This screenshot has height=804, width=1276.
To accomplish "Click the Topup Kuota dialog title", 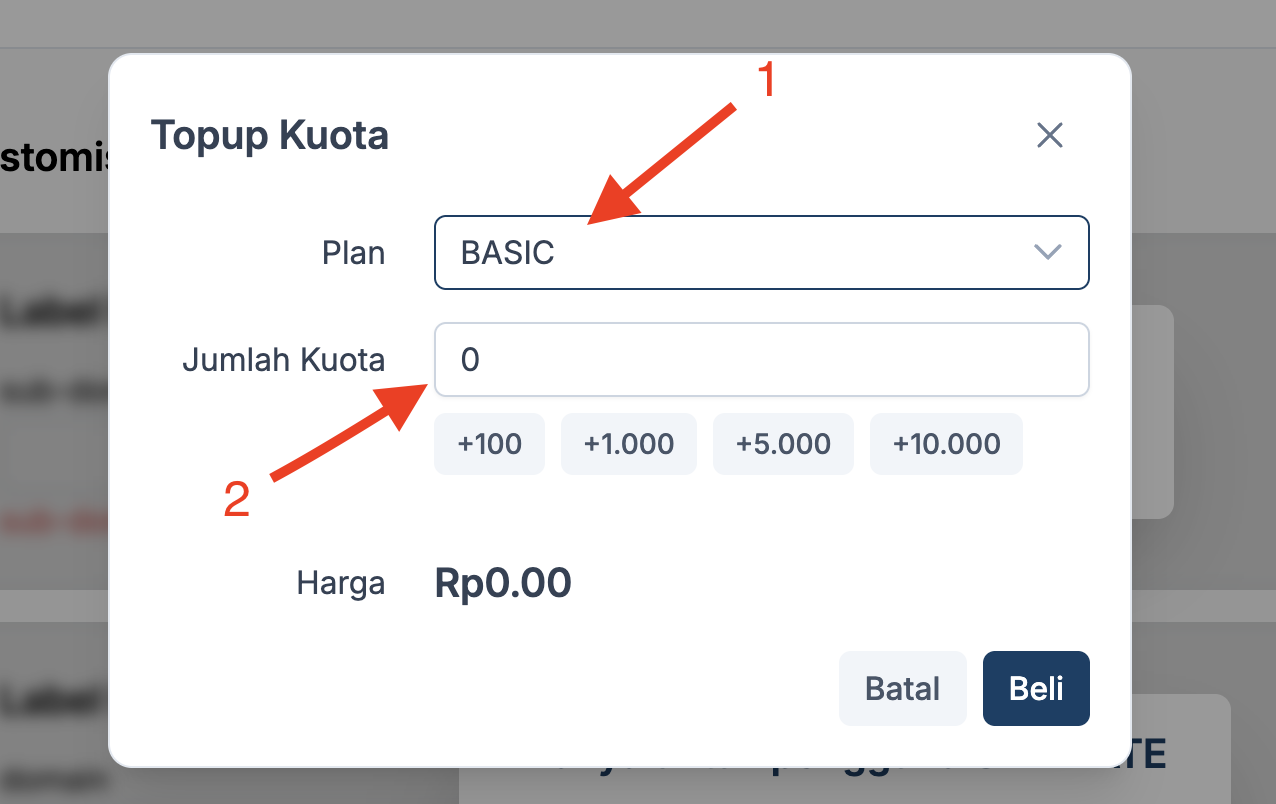I will coord(269,135).
